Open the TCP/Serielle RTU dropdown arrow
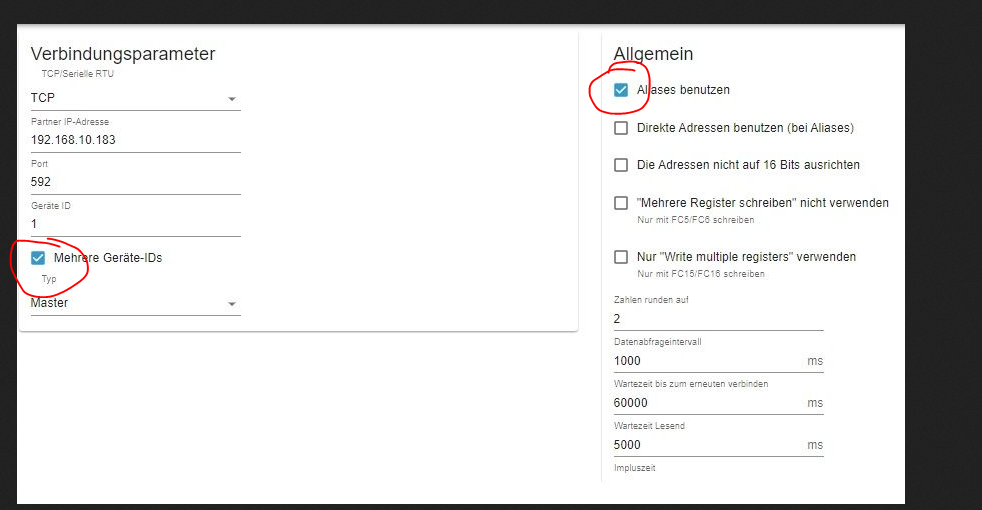The image size is (982, 510). pyautogui.click(x=232, y=99)
